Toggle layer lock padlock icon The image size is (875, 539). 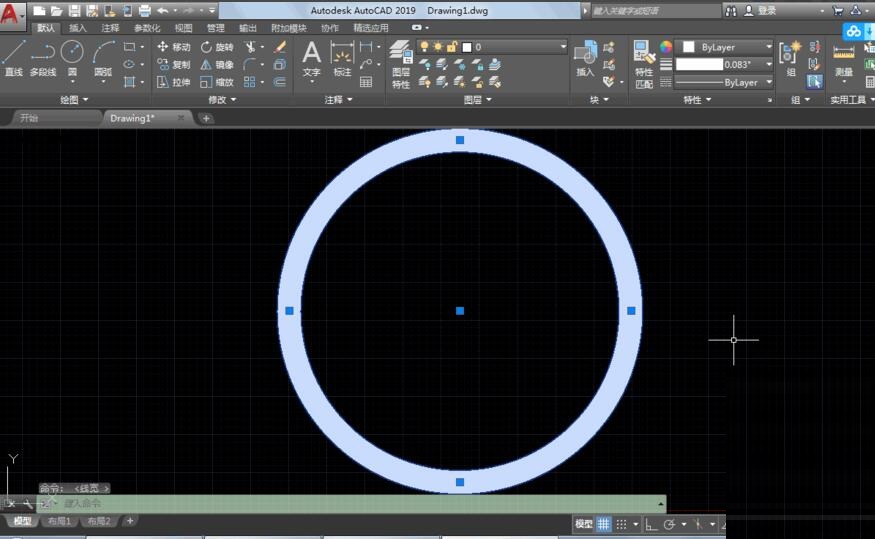tap(451, 47)
